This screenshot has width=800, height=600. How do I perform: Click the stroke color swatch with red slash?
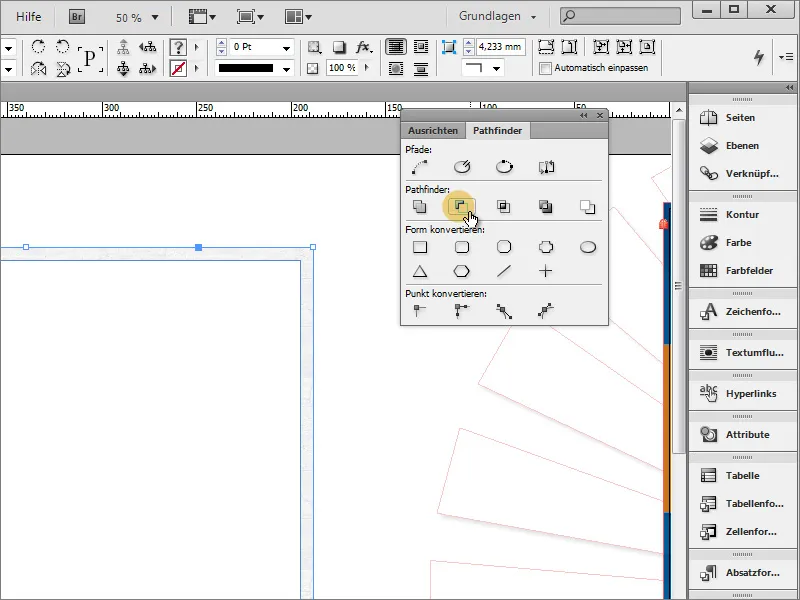pyautogui.click(x=178, y=68)
